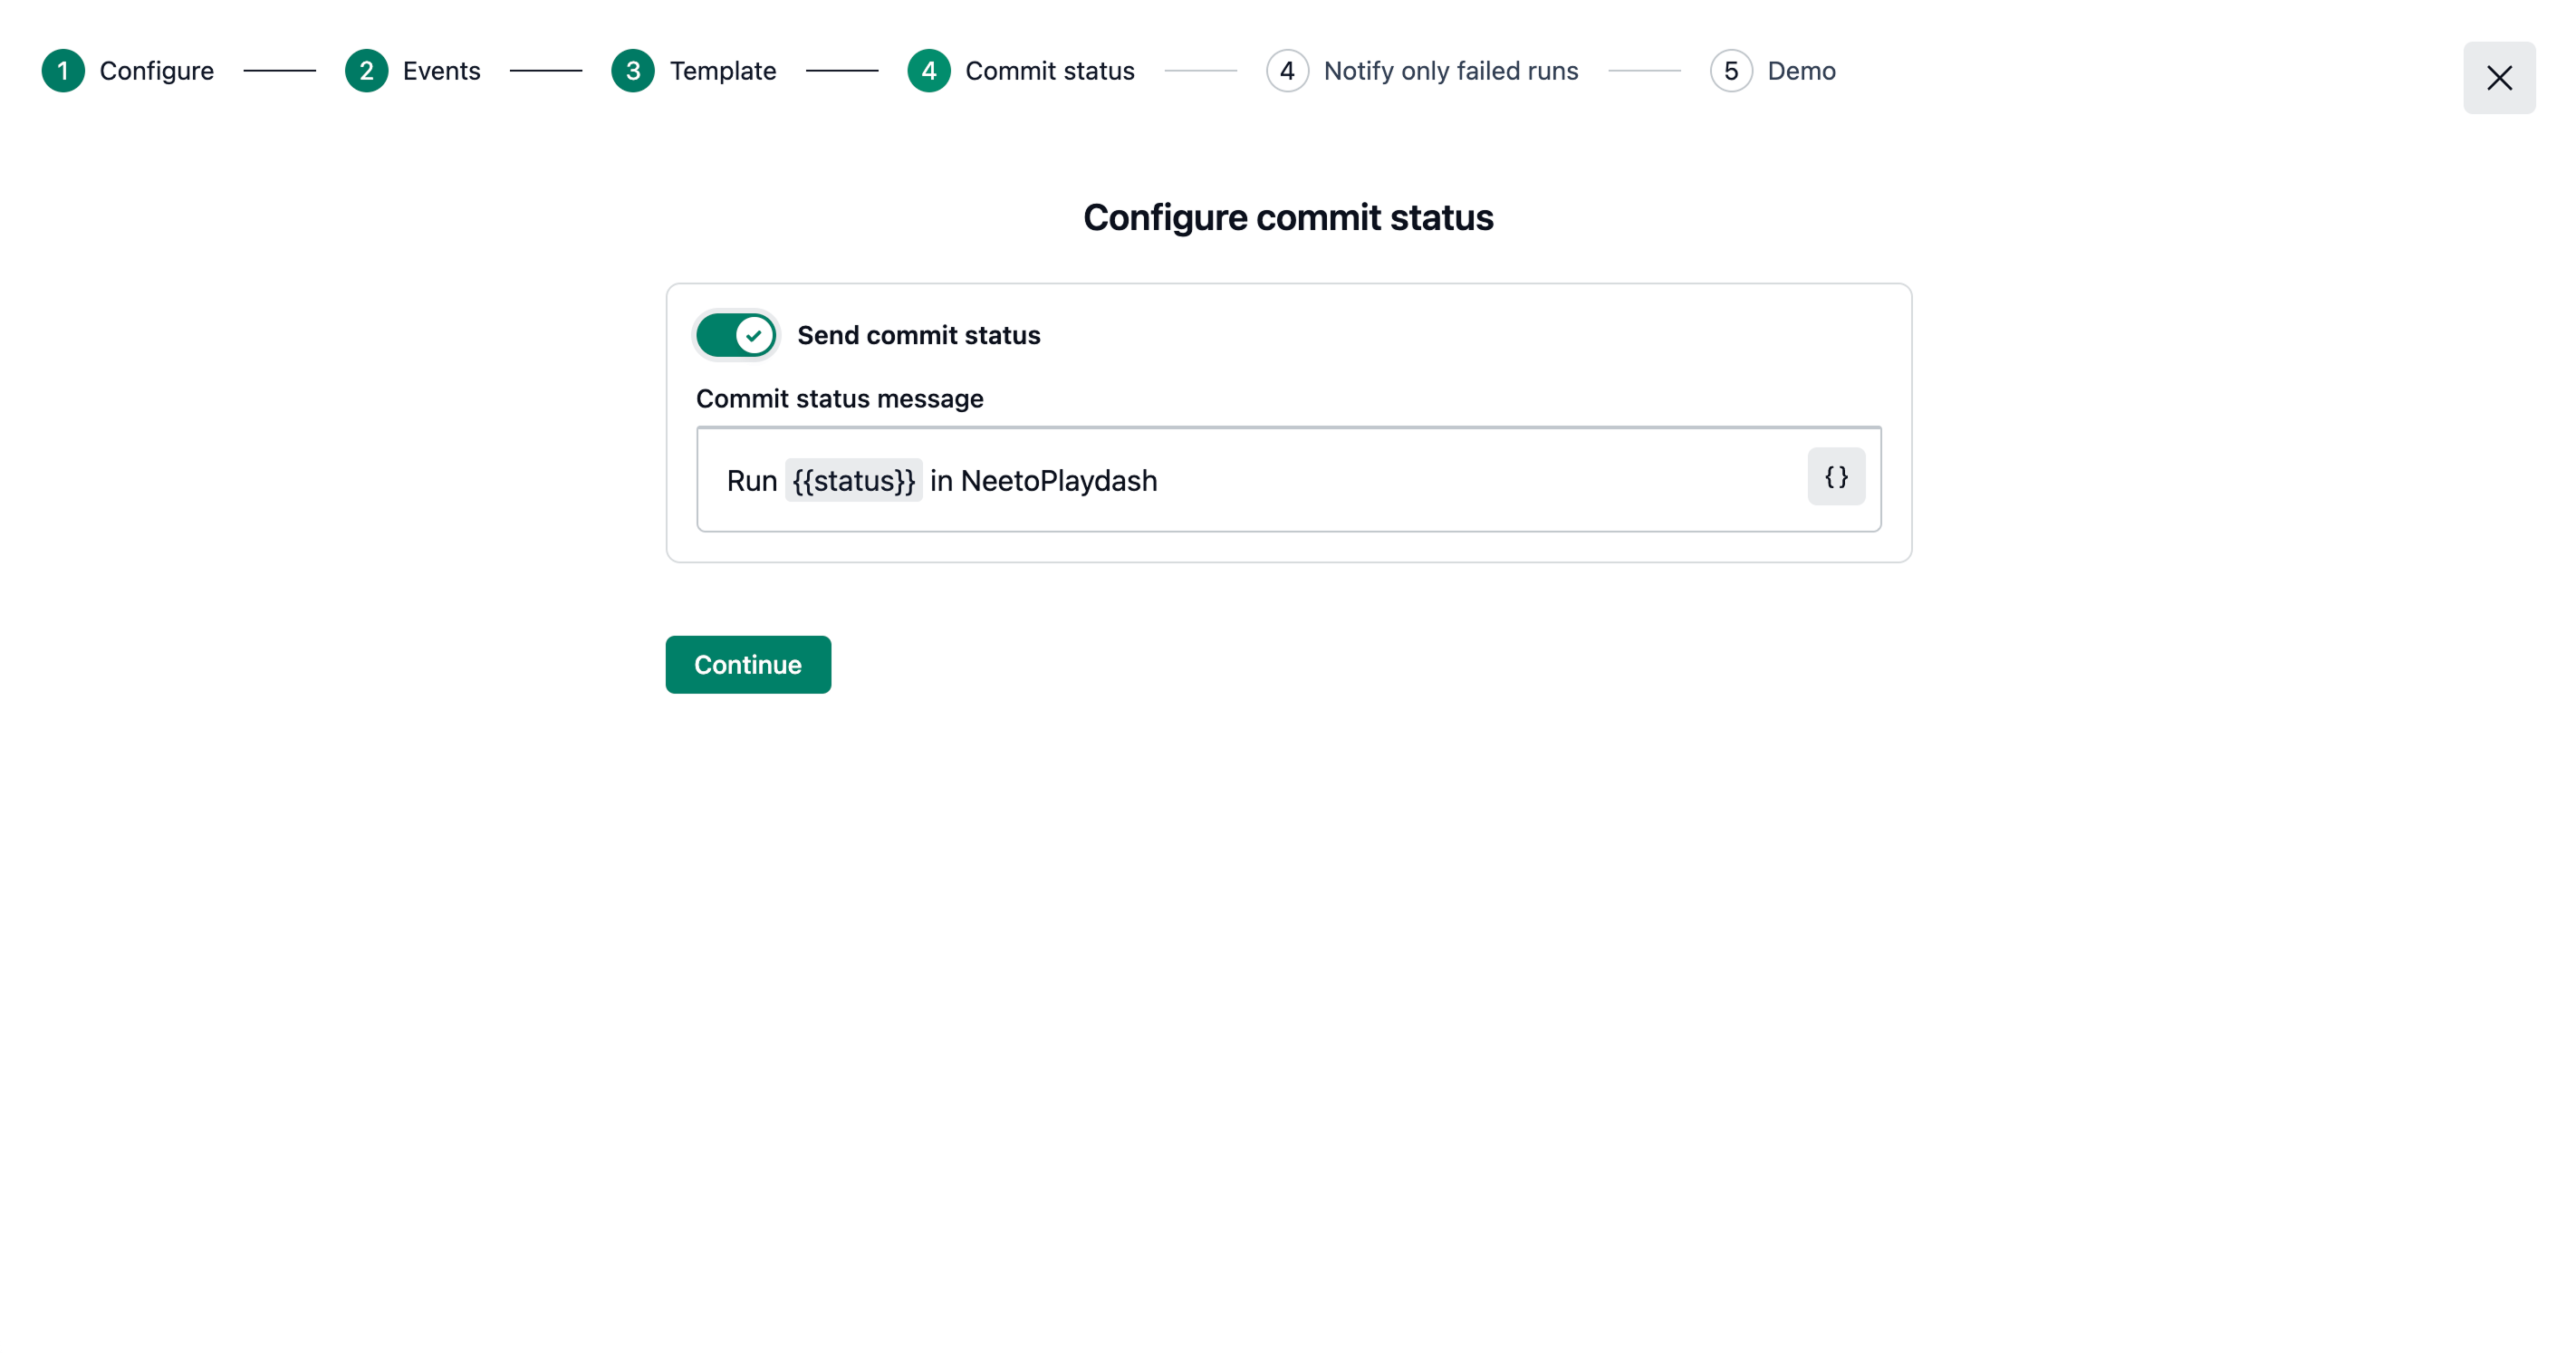Click the number 1 step circle
This screenshot has height=1353, width=2576.
pyautogui.click(x=63, y=71)
